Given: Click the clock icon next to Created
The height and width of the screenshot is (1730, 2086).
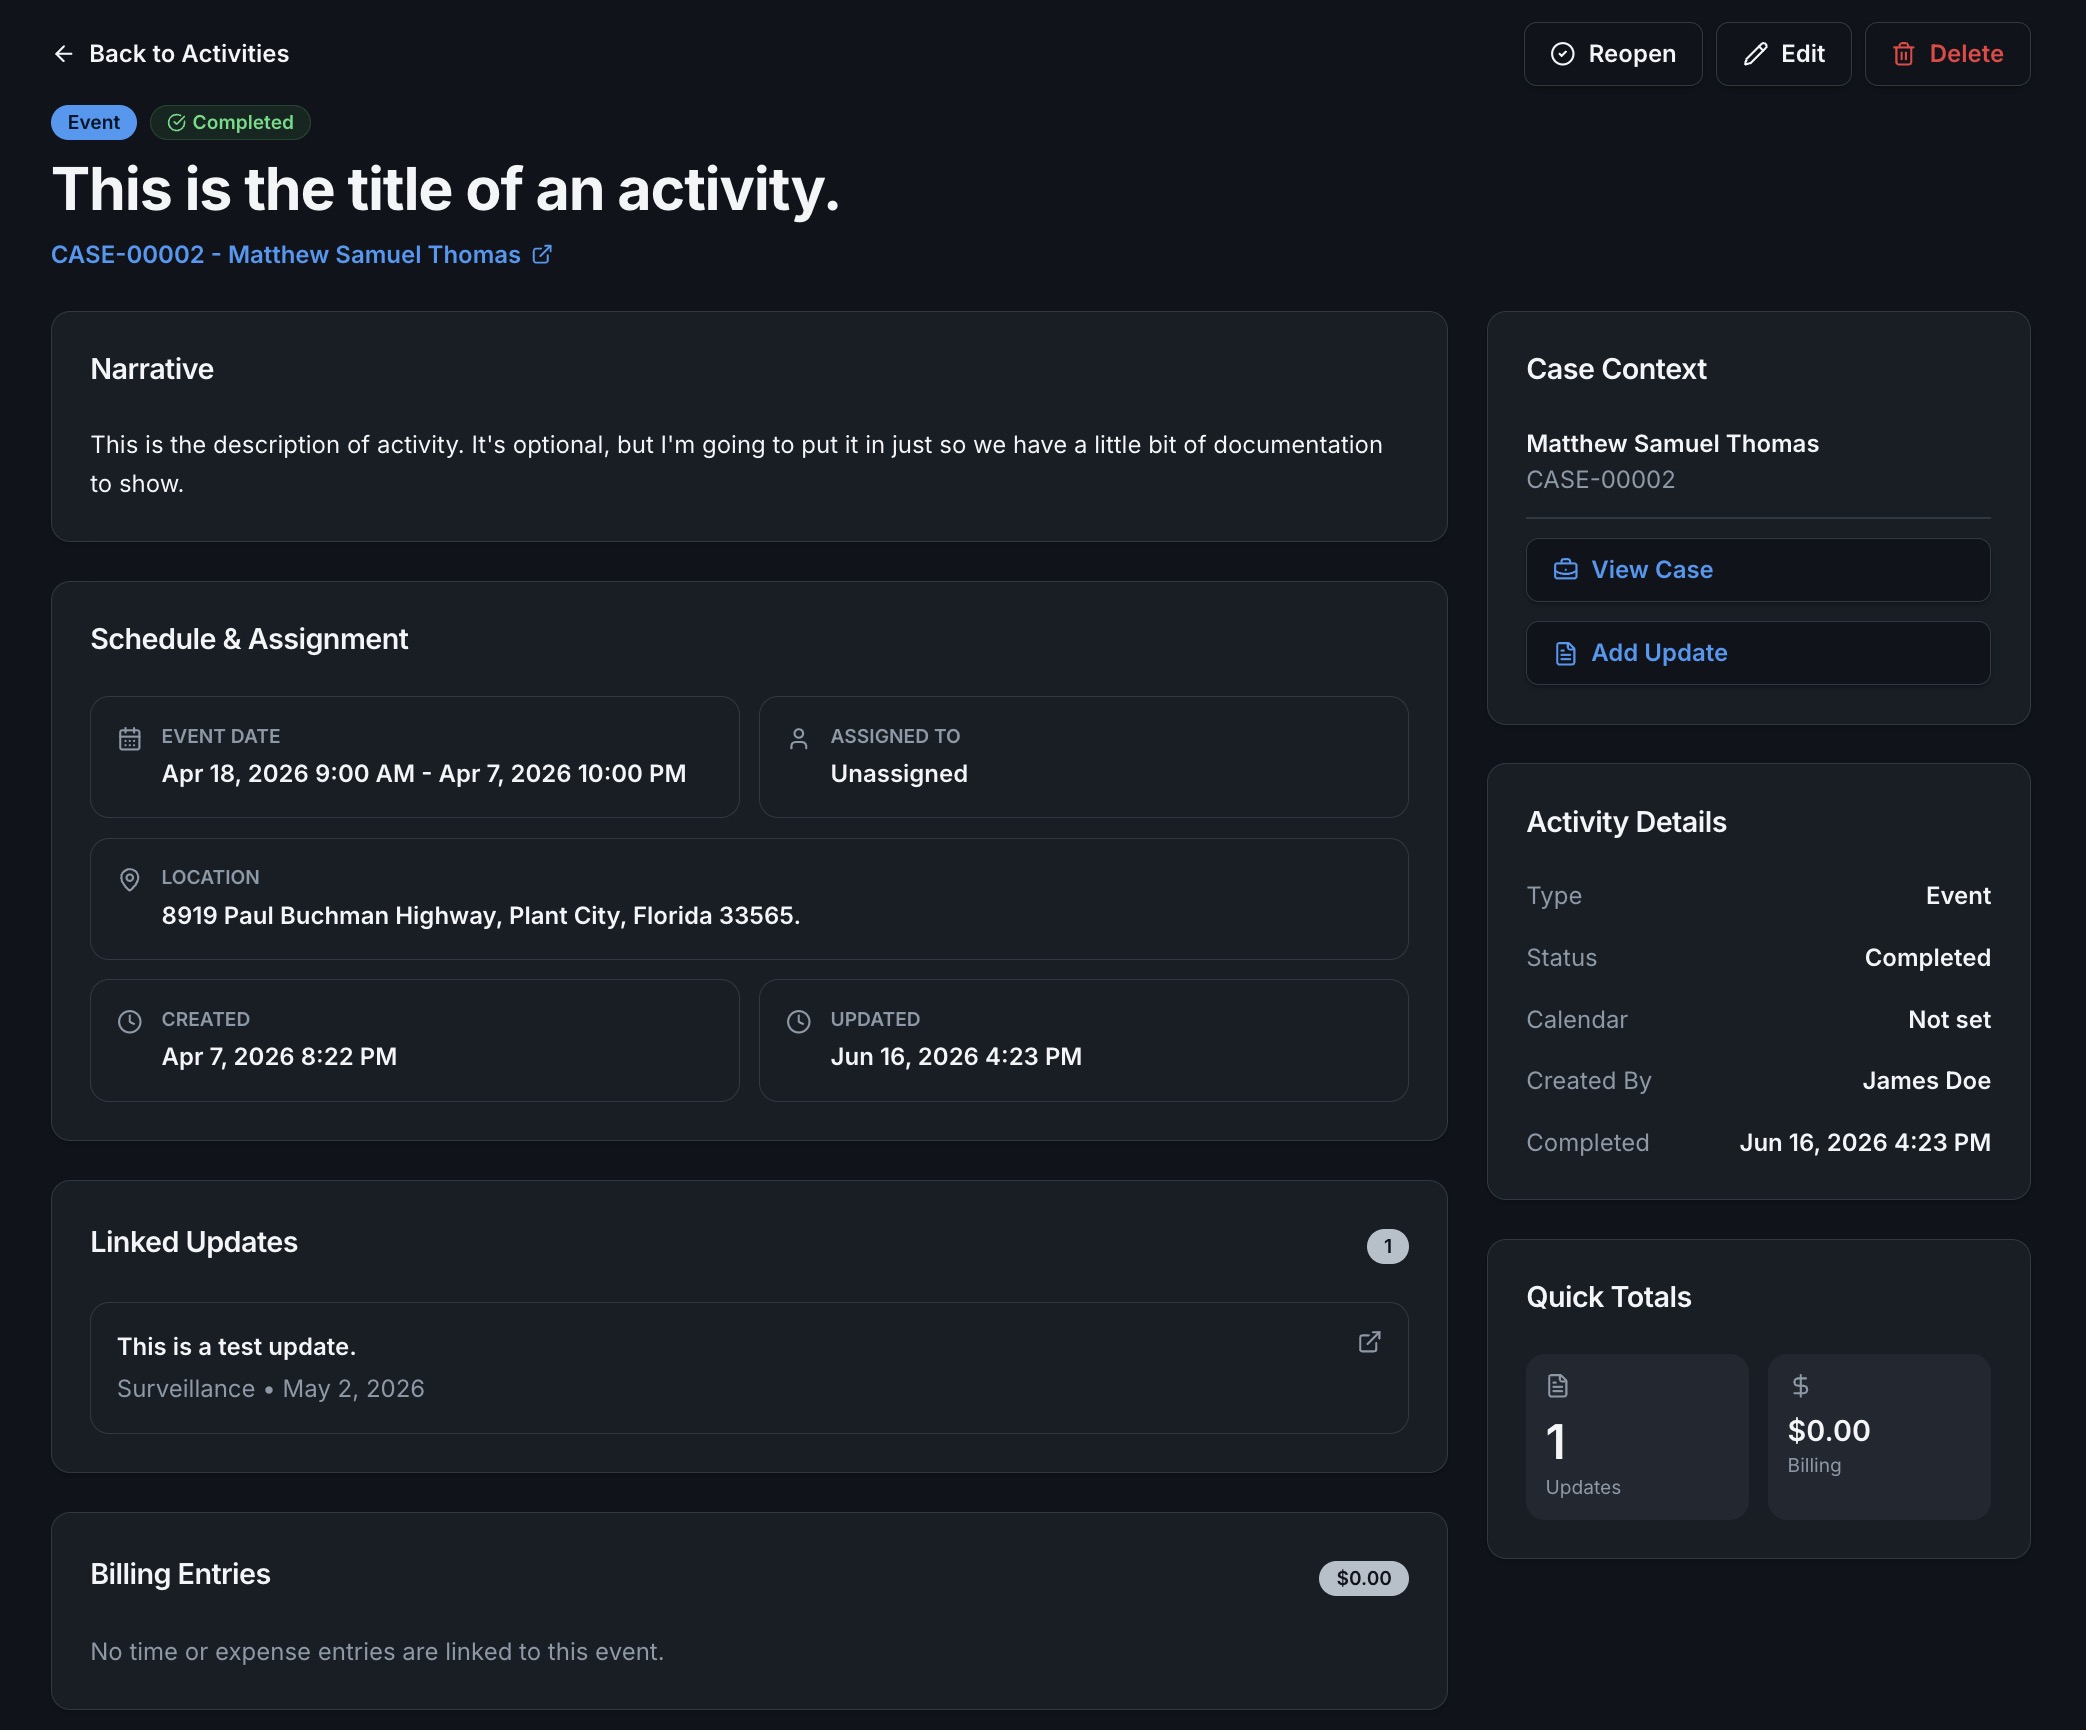Looking at the screenshot, I should (x=130, y=1022).
